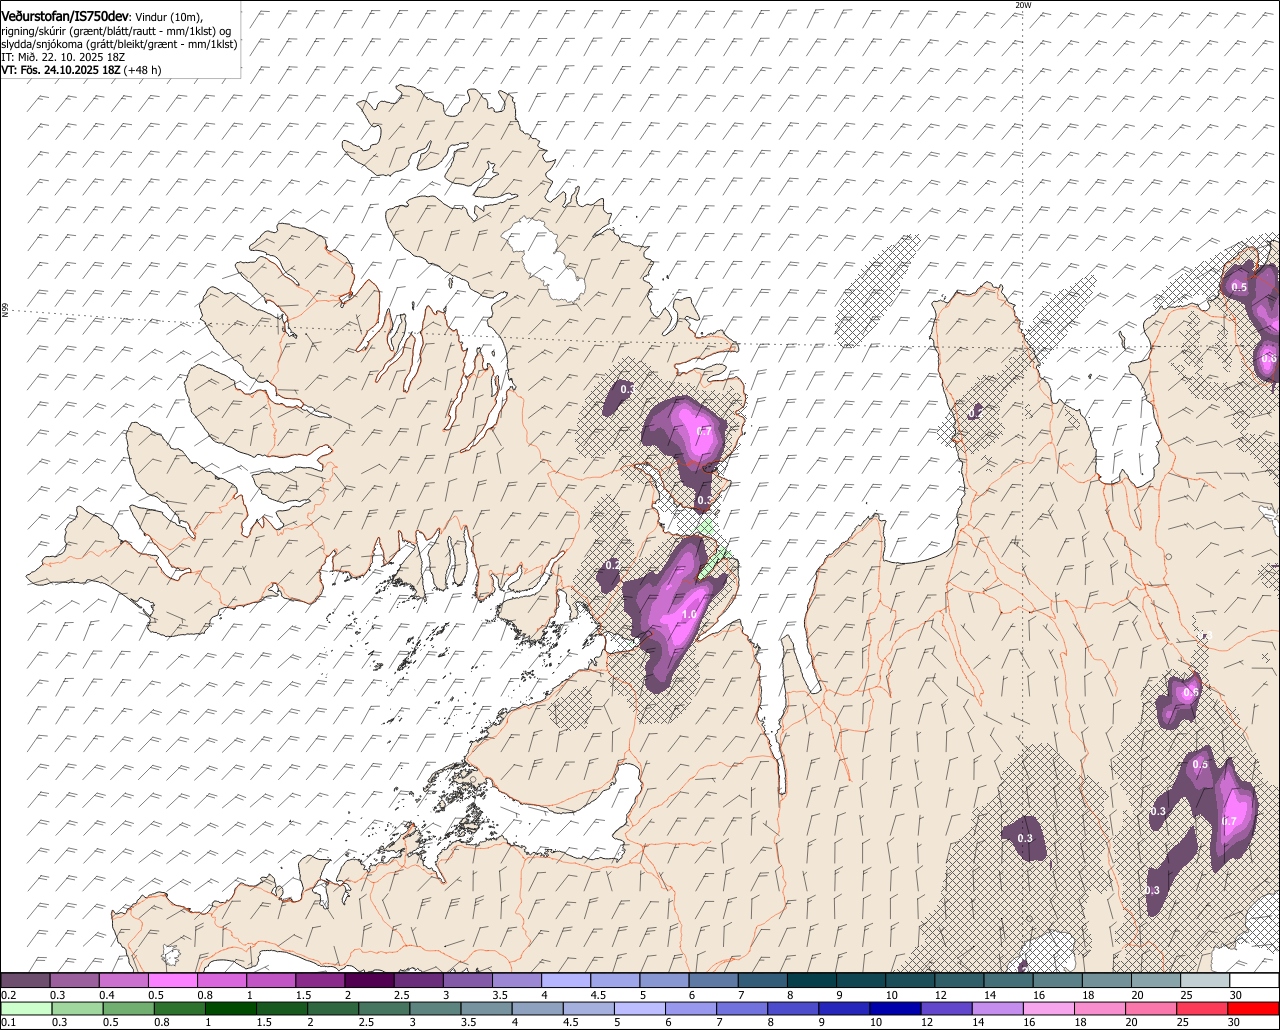Viewport: 1280px width, 1030px height.
Task: Pick the pale green 0.1 swatch in lower legend row
Action: [27, 1008]
